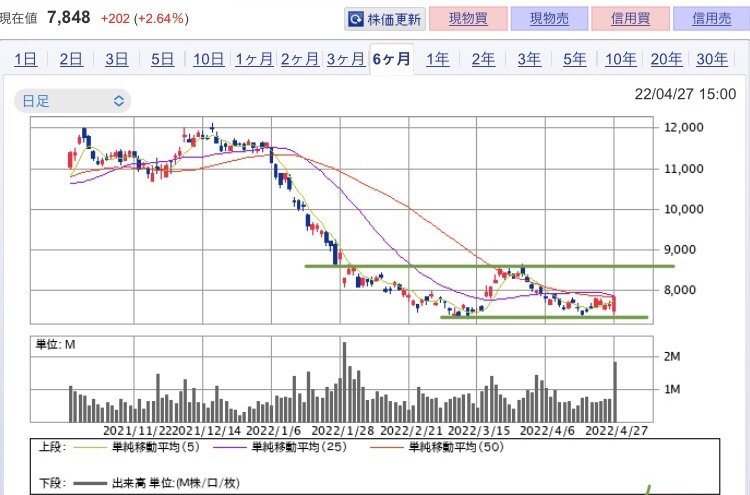
Task: Show the 20年 chart range
Action: pyautogui.click(x=666, y=59)
